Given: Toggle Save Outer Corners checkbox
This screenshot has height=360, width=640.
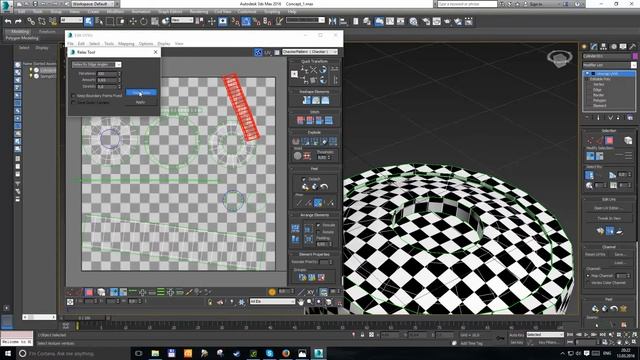Looking at the screenshot, I should tap(73, 102).
